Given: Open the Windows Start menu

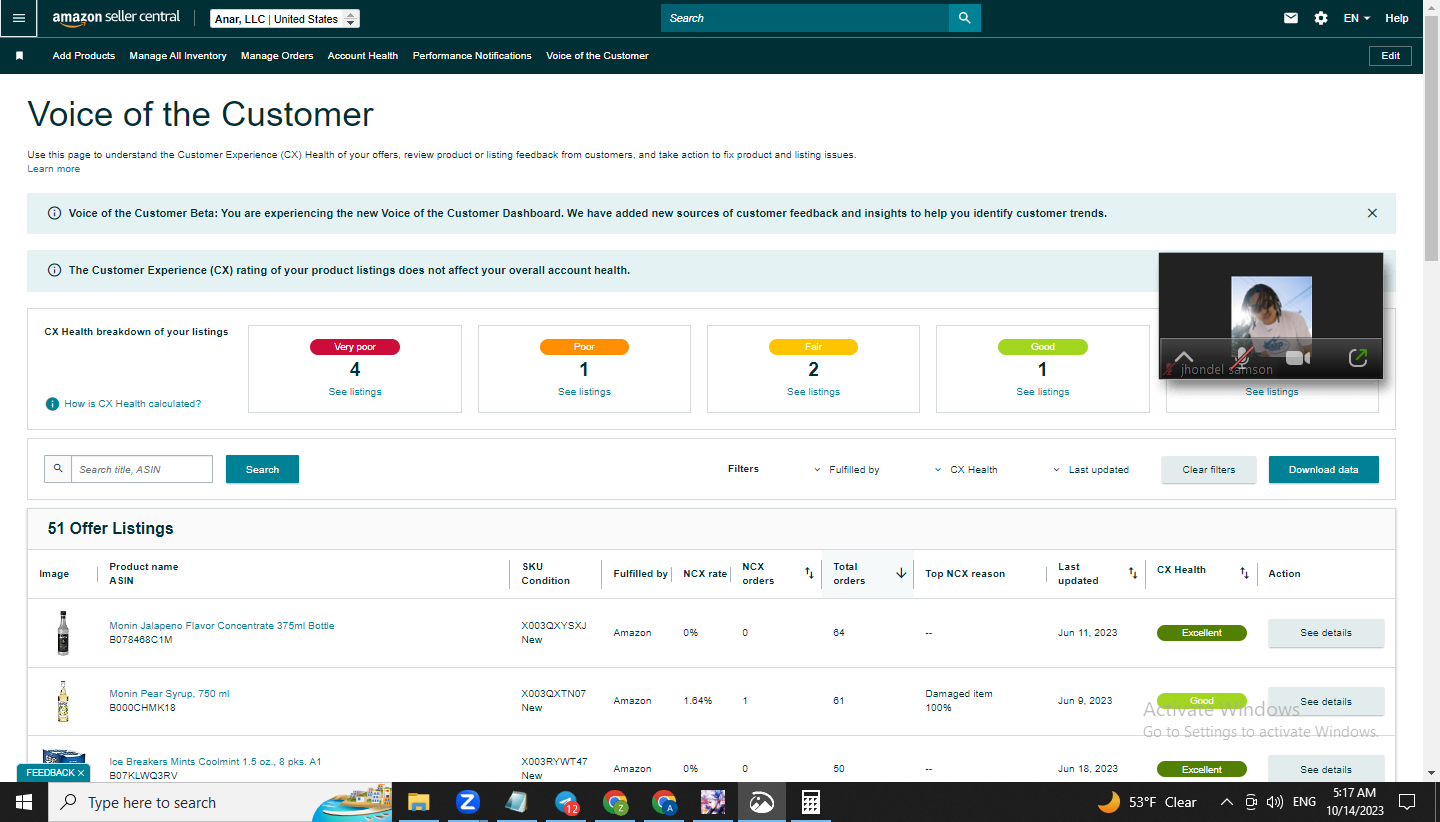Looking at the screenshot, I should coord(23,802).
